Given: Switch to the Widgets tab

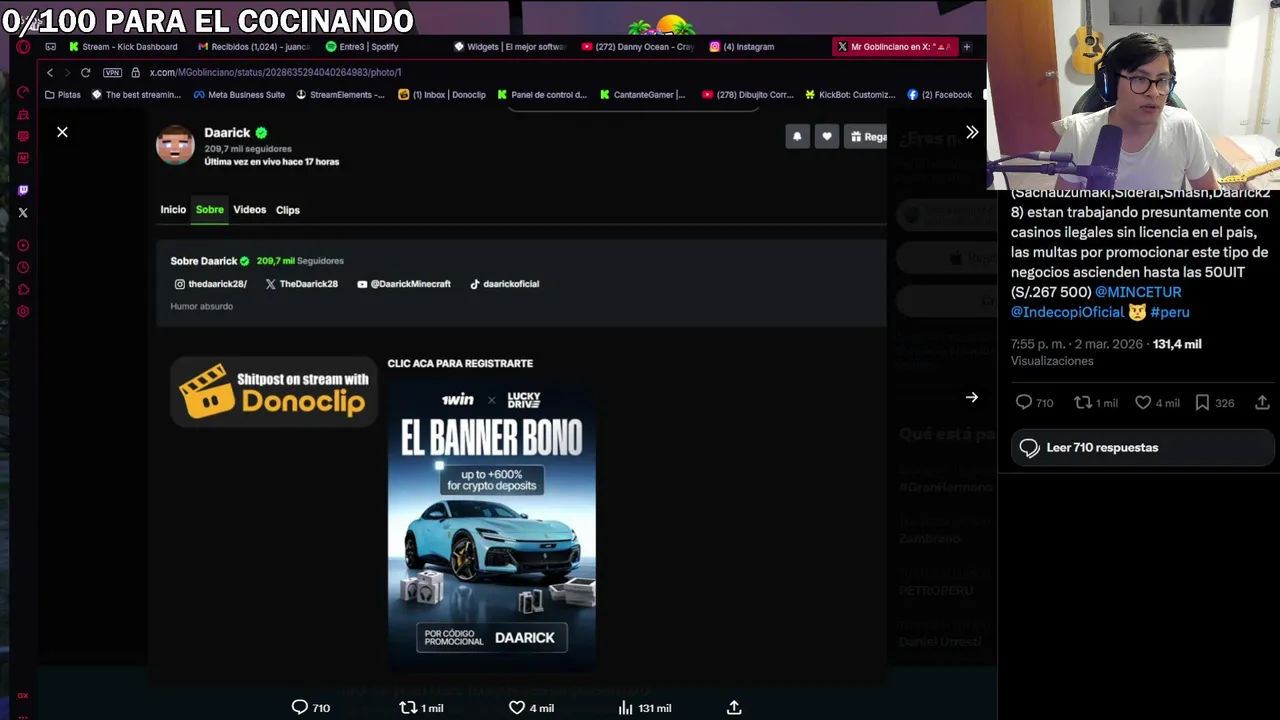Looking at the screenshot, I should 509,46.
